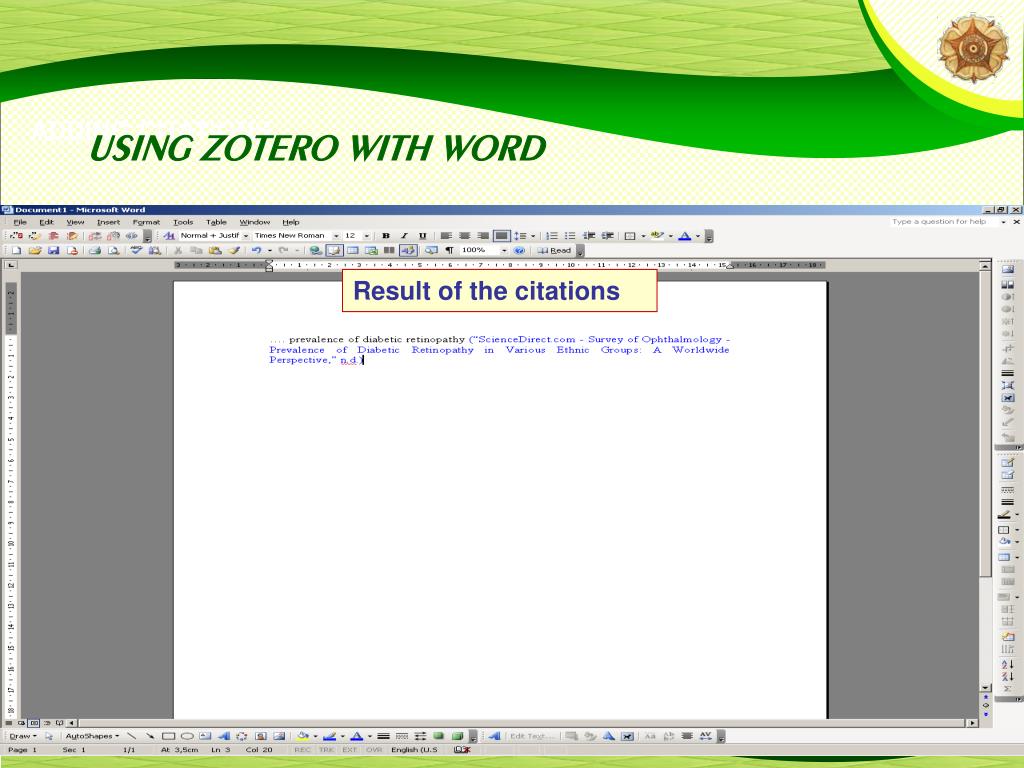The height and width of the screenshot is (768, 1024).
Task: Click the Spelling and Grammar check icon
Action: coord(136,250)
